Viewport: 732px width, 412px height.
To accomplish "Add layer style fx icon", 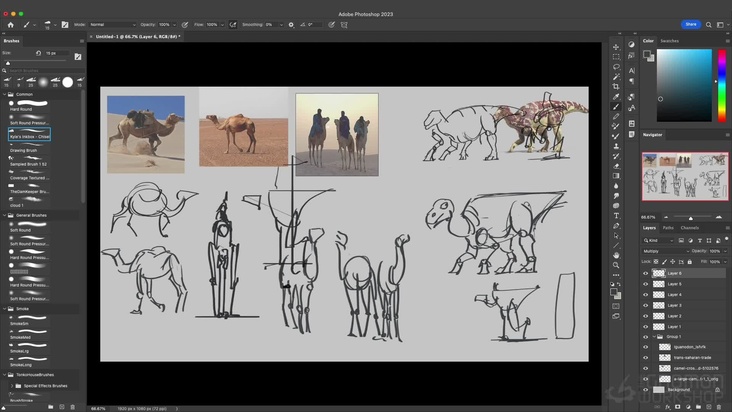I will pyautogui.click(x=668, y=407).
